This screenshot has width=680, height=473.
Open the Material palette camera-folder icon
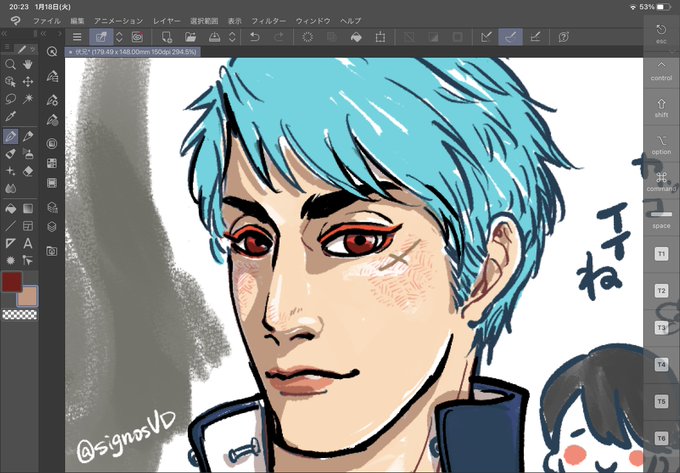click(x=52, y=251)
